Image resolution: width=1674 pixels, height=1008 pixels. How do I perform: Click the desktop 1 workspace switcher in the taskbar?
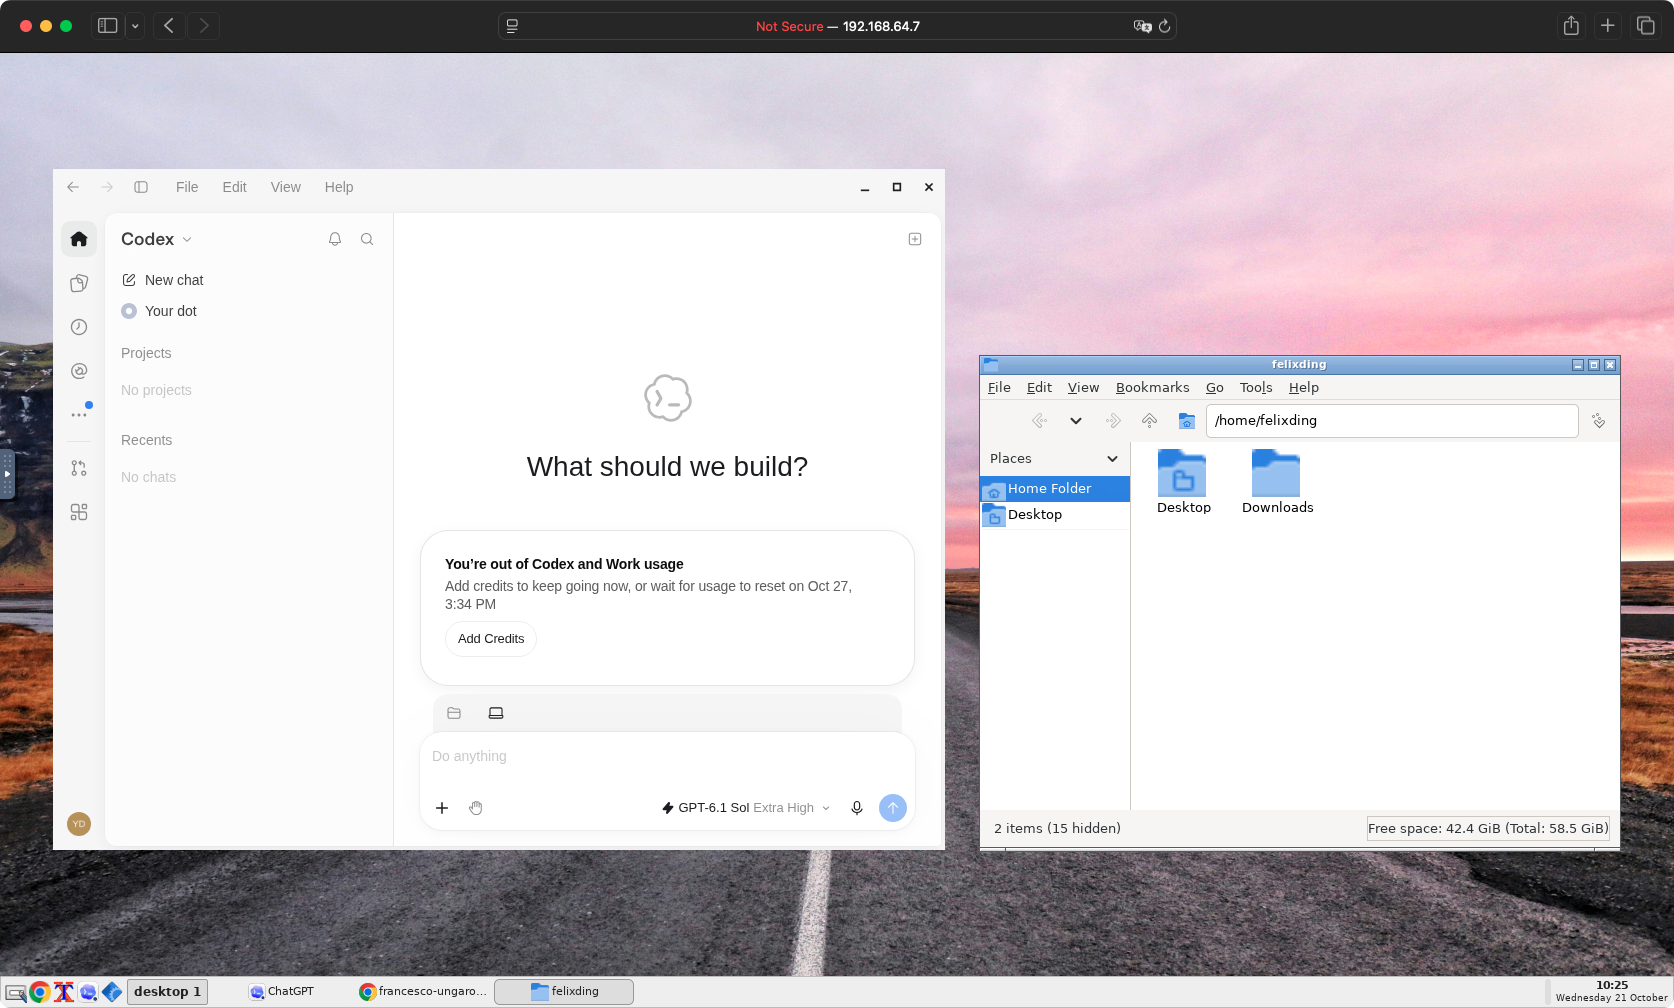point(167,992)
